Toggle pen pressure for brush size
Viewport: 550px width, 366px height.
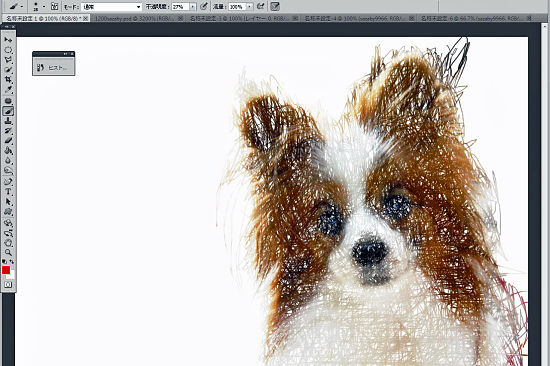point(275,6)
